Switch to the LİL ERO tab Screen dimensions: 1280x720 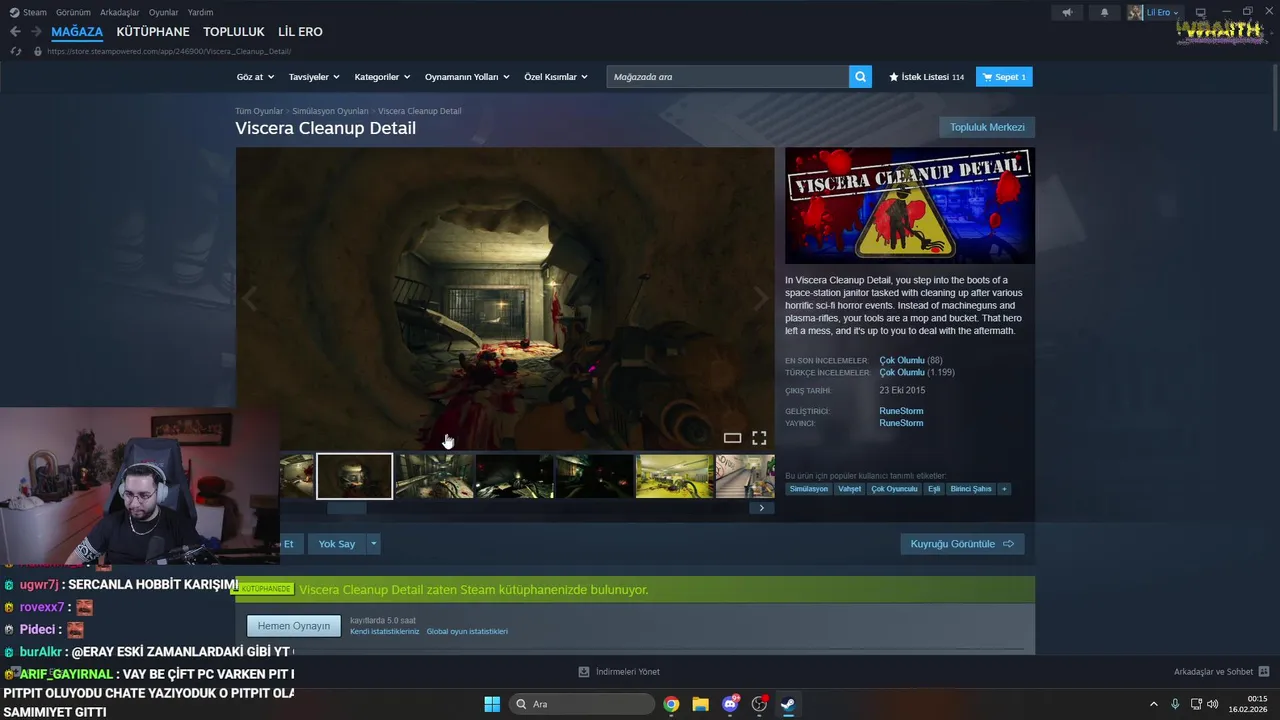click(300, 32)
